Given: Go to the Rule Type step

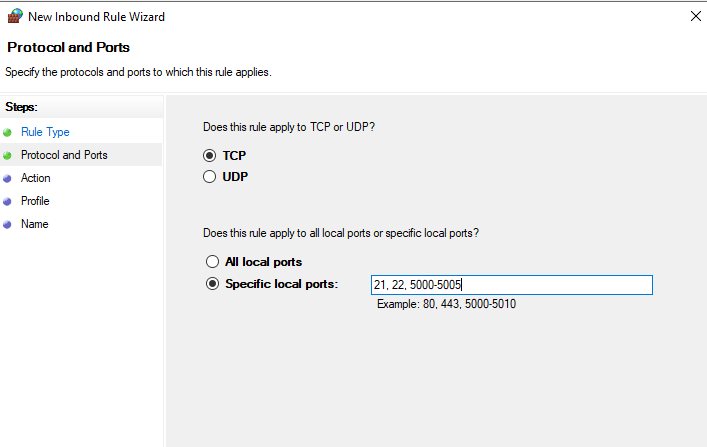Looking at the screenshot, I should point(45,132).
